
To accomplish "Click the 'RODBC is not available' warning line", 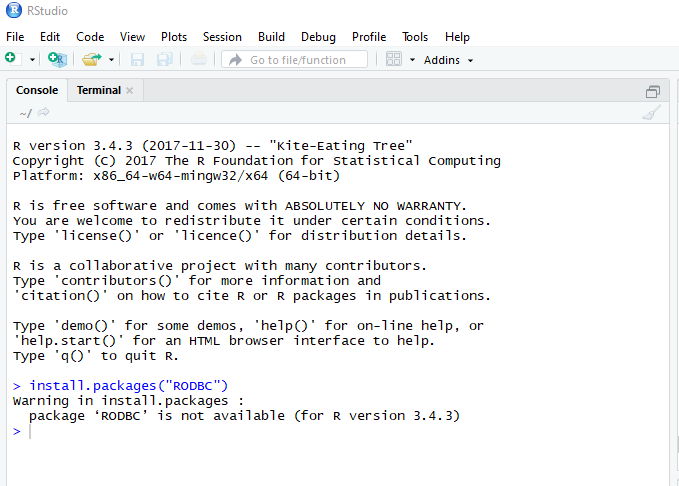I will tap(244, 416).
